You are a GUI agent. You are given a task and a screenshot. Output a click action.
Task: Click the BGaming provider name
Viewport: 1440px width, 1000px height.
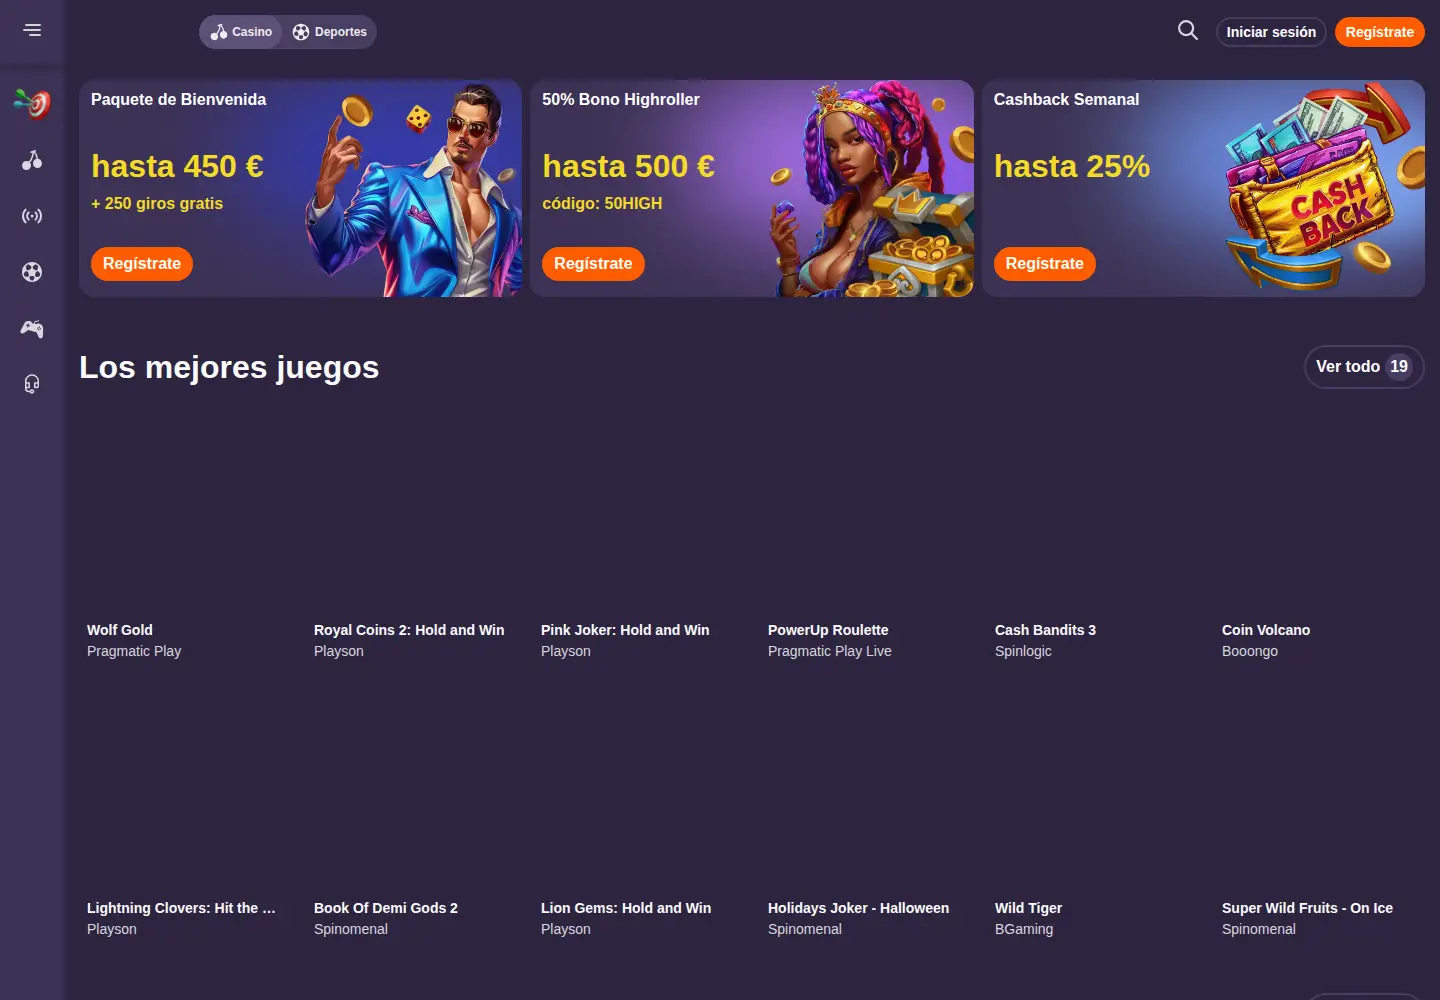tap(1024, 929)
